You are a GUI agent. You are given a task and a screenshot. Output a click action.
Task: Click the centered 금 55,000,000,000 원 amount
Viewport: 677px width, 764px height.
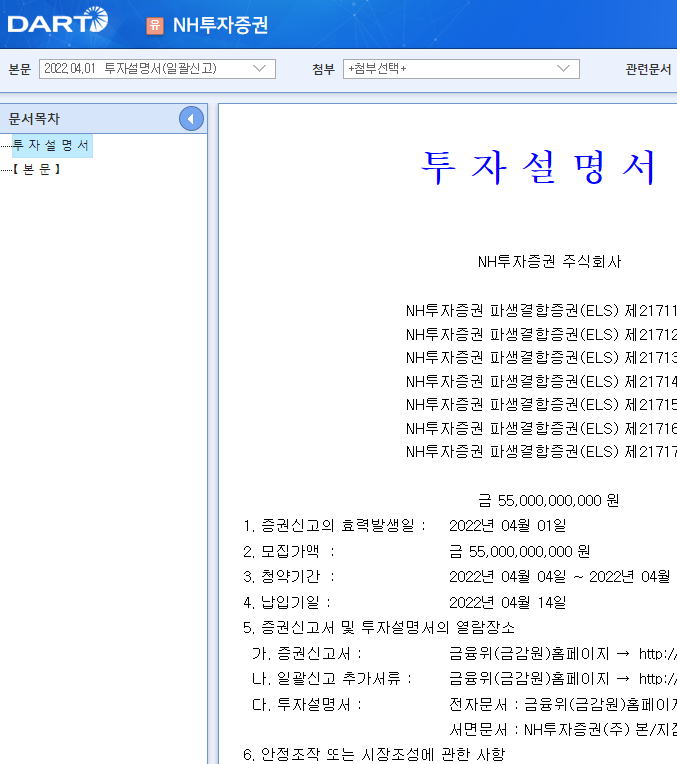pyautogui.click(x=548, y=500)
